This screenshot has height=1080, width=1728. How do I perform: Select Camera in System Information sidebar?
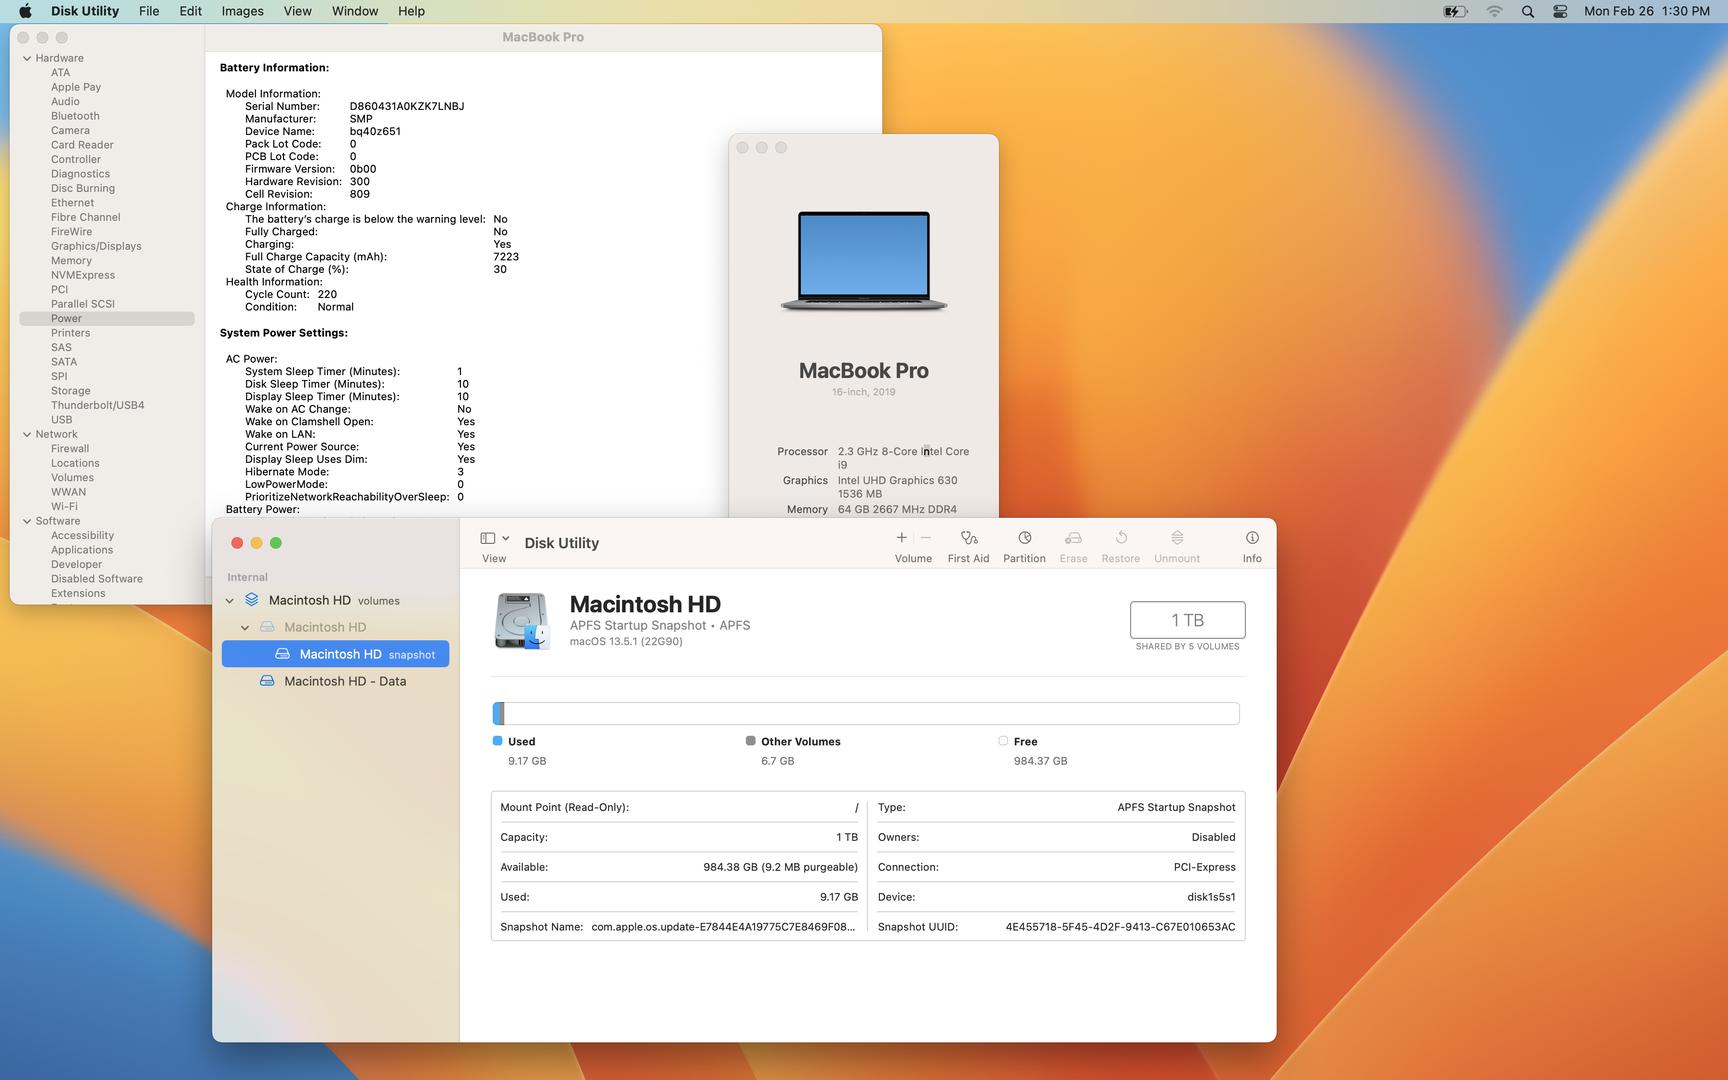pyautogui.click(x=70, y=130)
